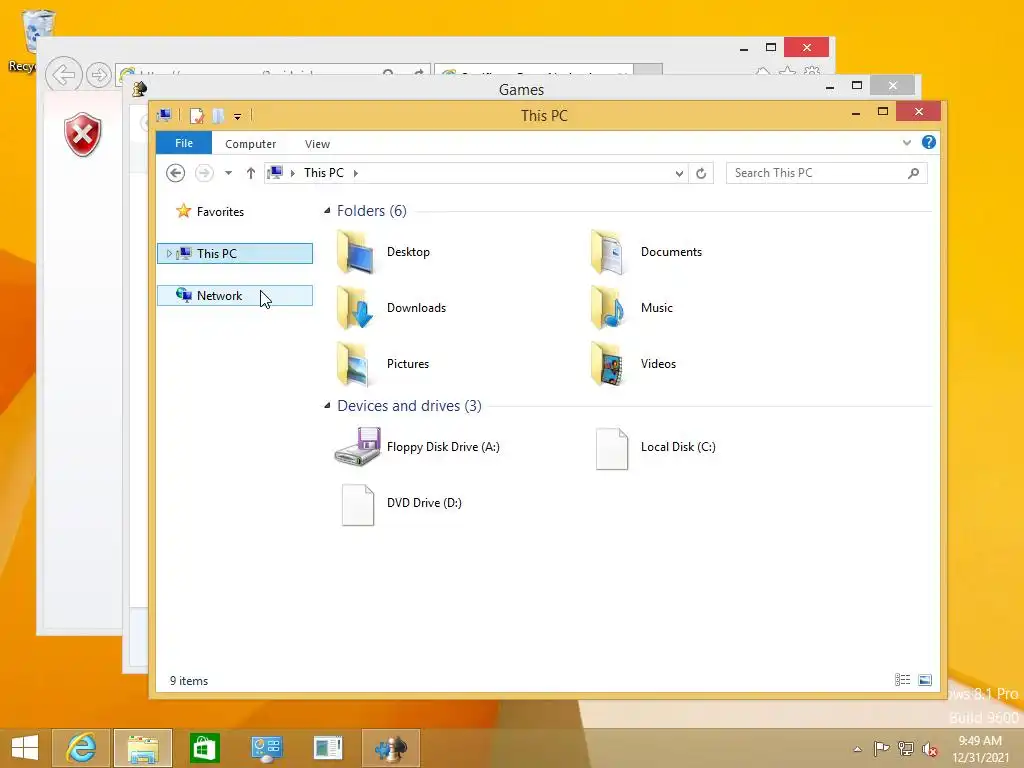Refresh the This PC view
1024x768 pixels.
point(701,173)
